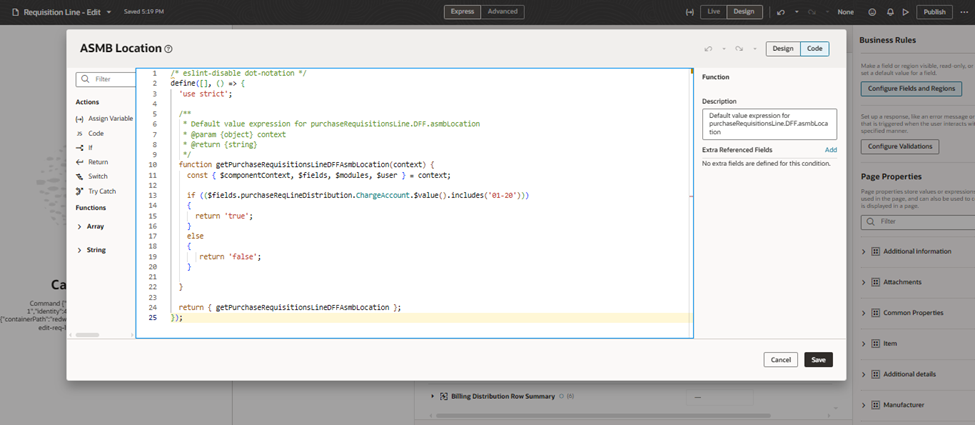Switch to Live mode
Viewport: 975px width, 425px height.
coord(714,12)
